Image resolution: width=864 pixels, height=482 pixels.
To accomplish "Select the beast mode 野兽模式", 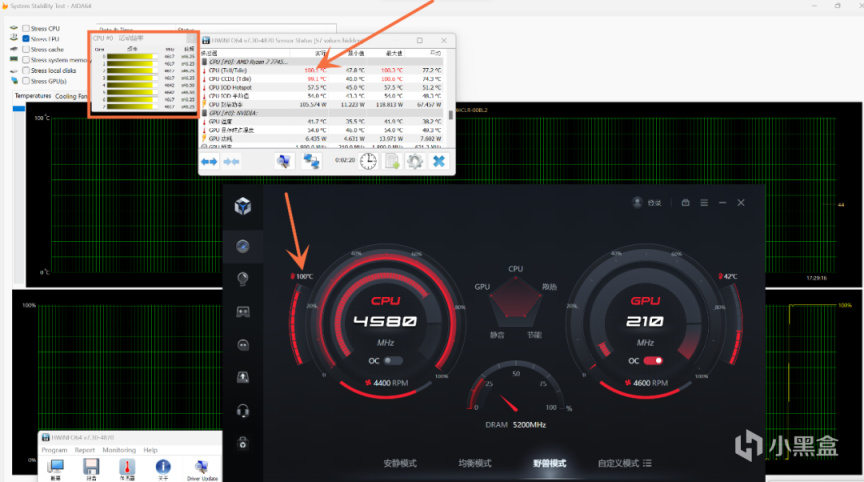I will [x=549, y=463].
